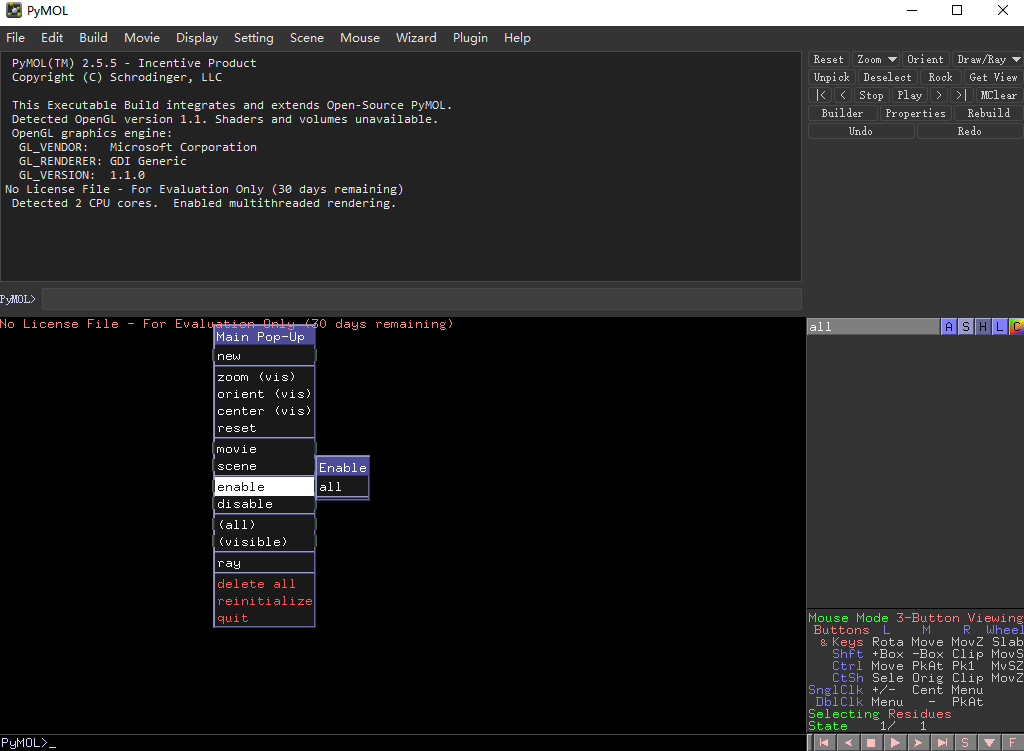Image resolution: width=1024 pixels, height=751 pixels.
Task: Click the Mouse Mode 3-Button Viewing label
Action: pyautogui.click(x=914, y=618)
